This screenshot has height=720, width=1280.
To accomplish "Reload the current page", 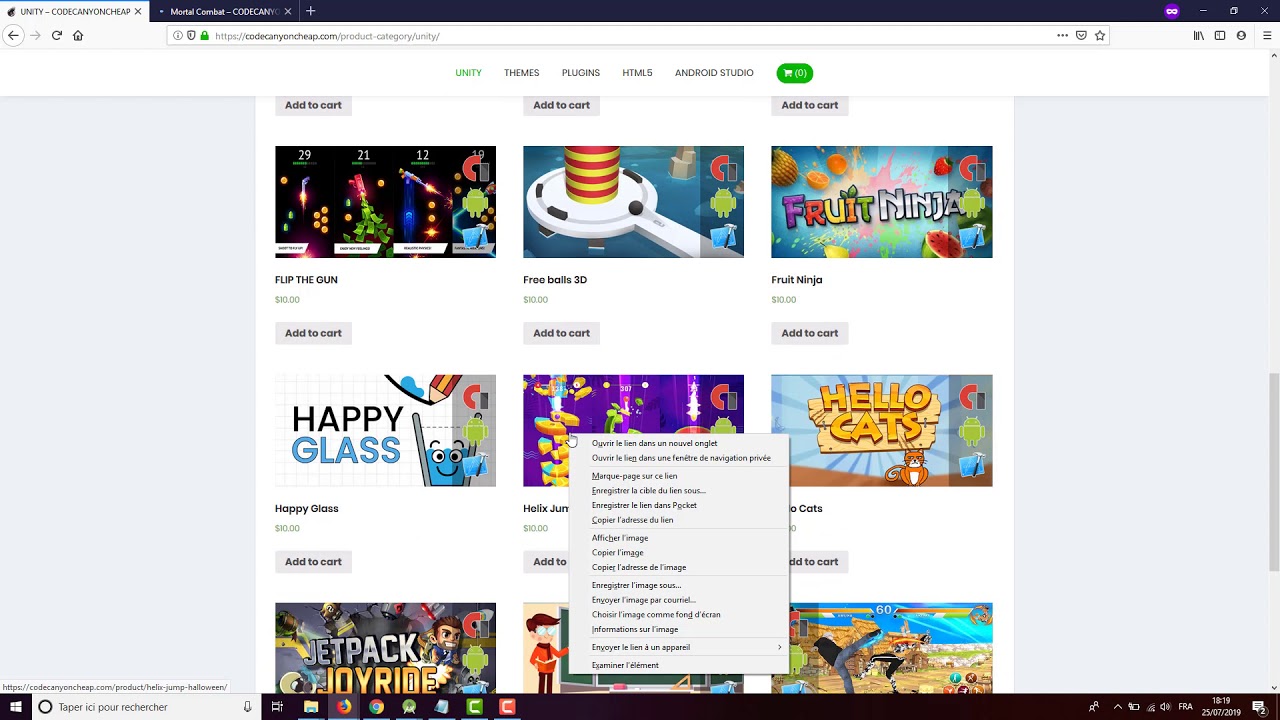I will (x=57, y=35).
